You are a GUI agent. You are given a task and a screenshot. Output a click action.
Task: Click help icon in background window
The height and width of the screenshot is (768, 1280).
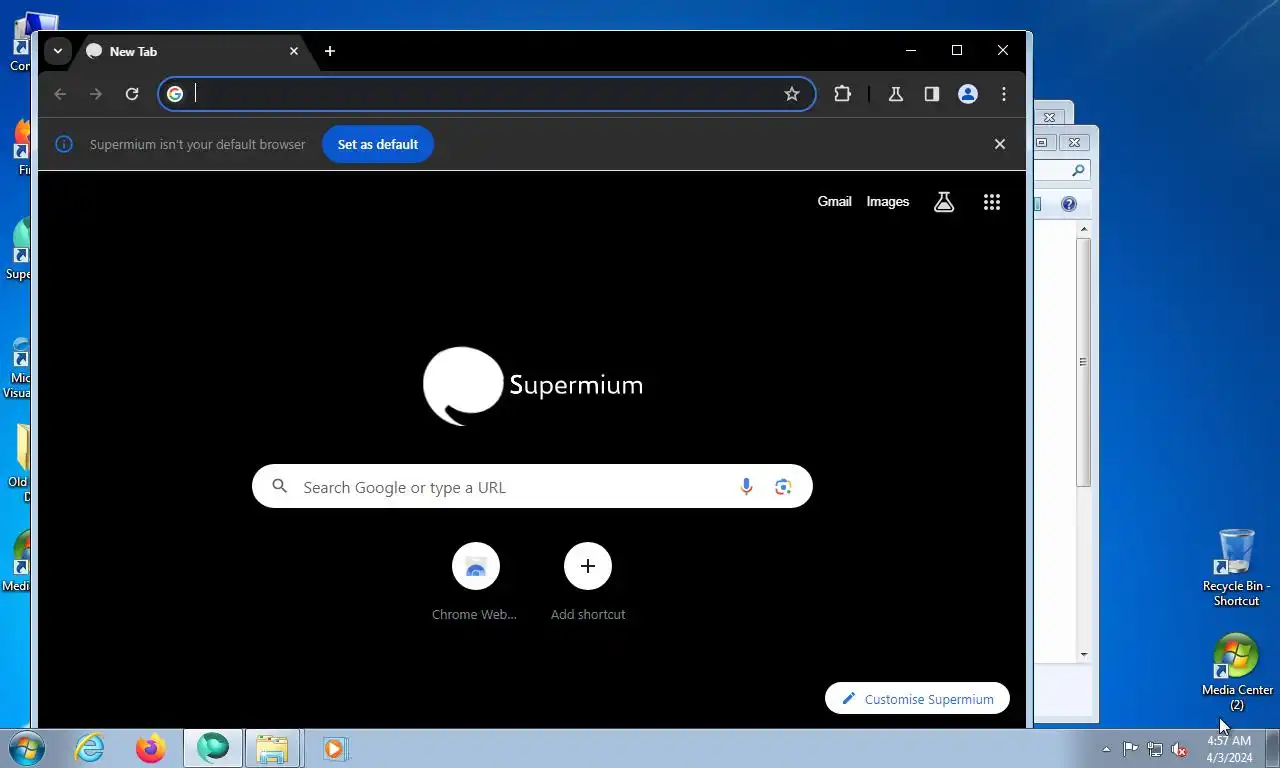point(1069,204)
